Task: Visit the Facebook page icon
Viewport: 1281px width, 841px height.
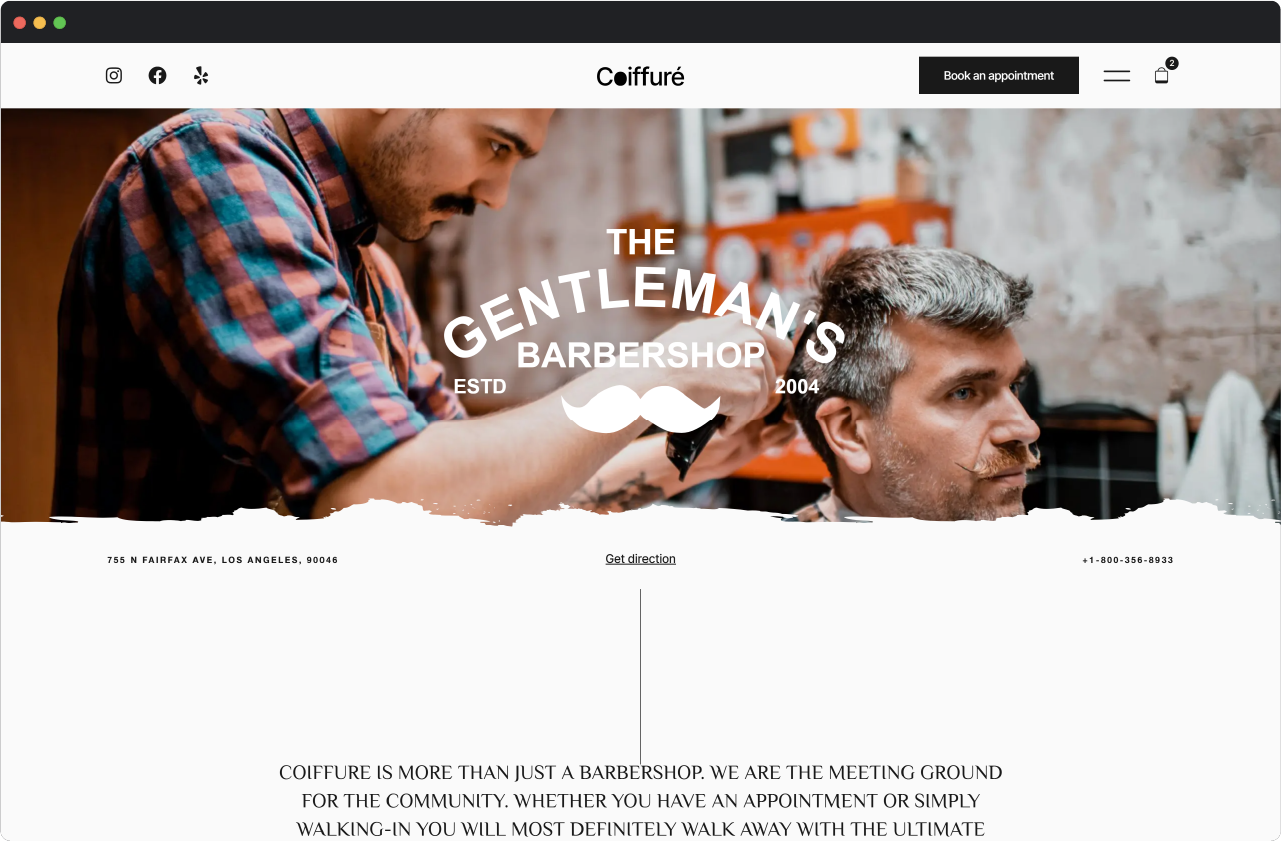Action: [x=157, y=75]
